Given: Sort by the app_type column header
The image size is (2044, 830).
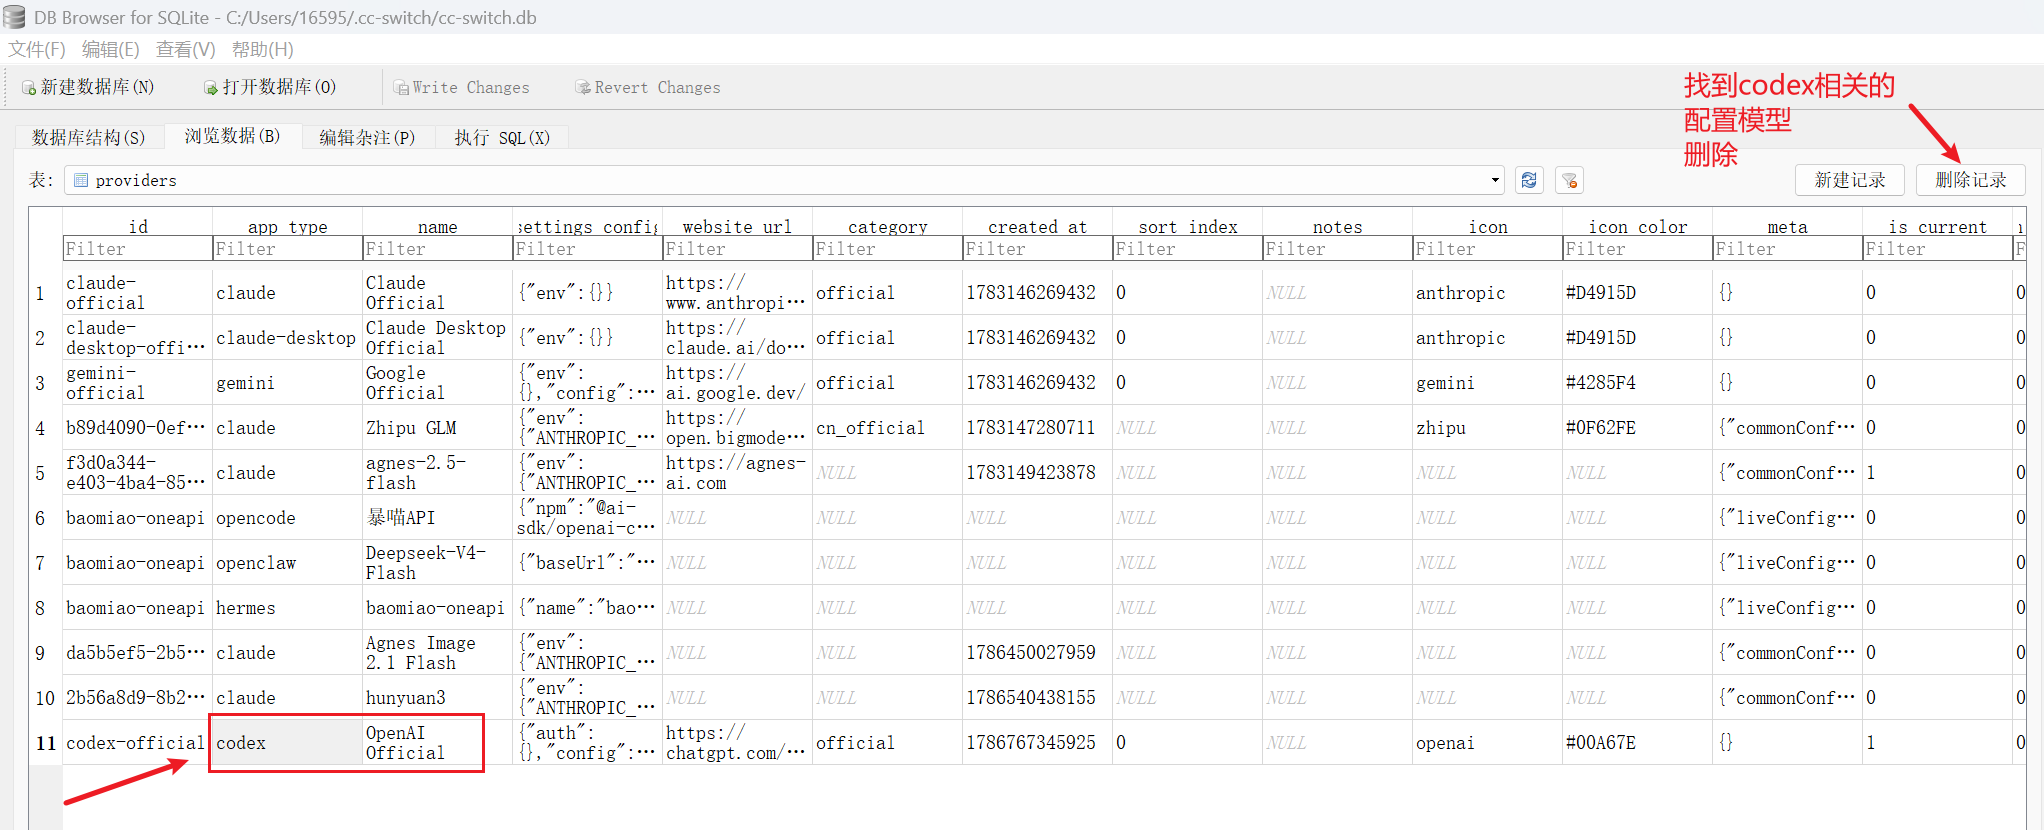Looking at the screenshot, I should pos(288,226).
